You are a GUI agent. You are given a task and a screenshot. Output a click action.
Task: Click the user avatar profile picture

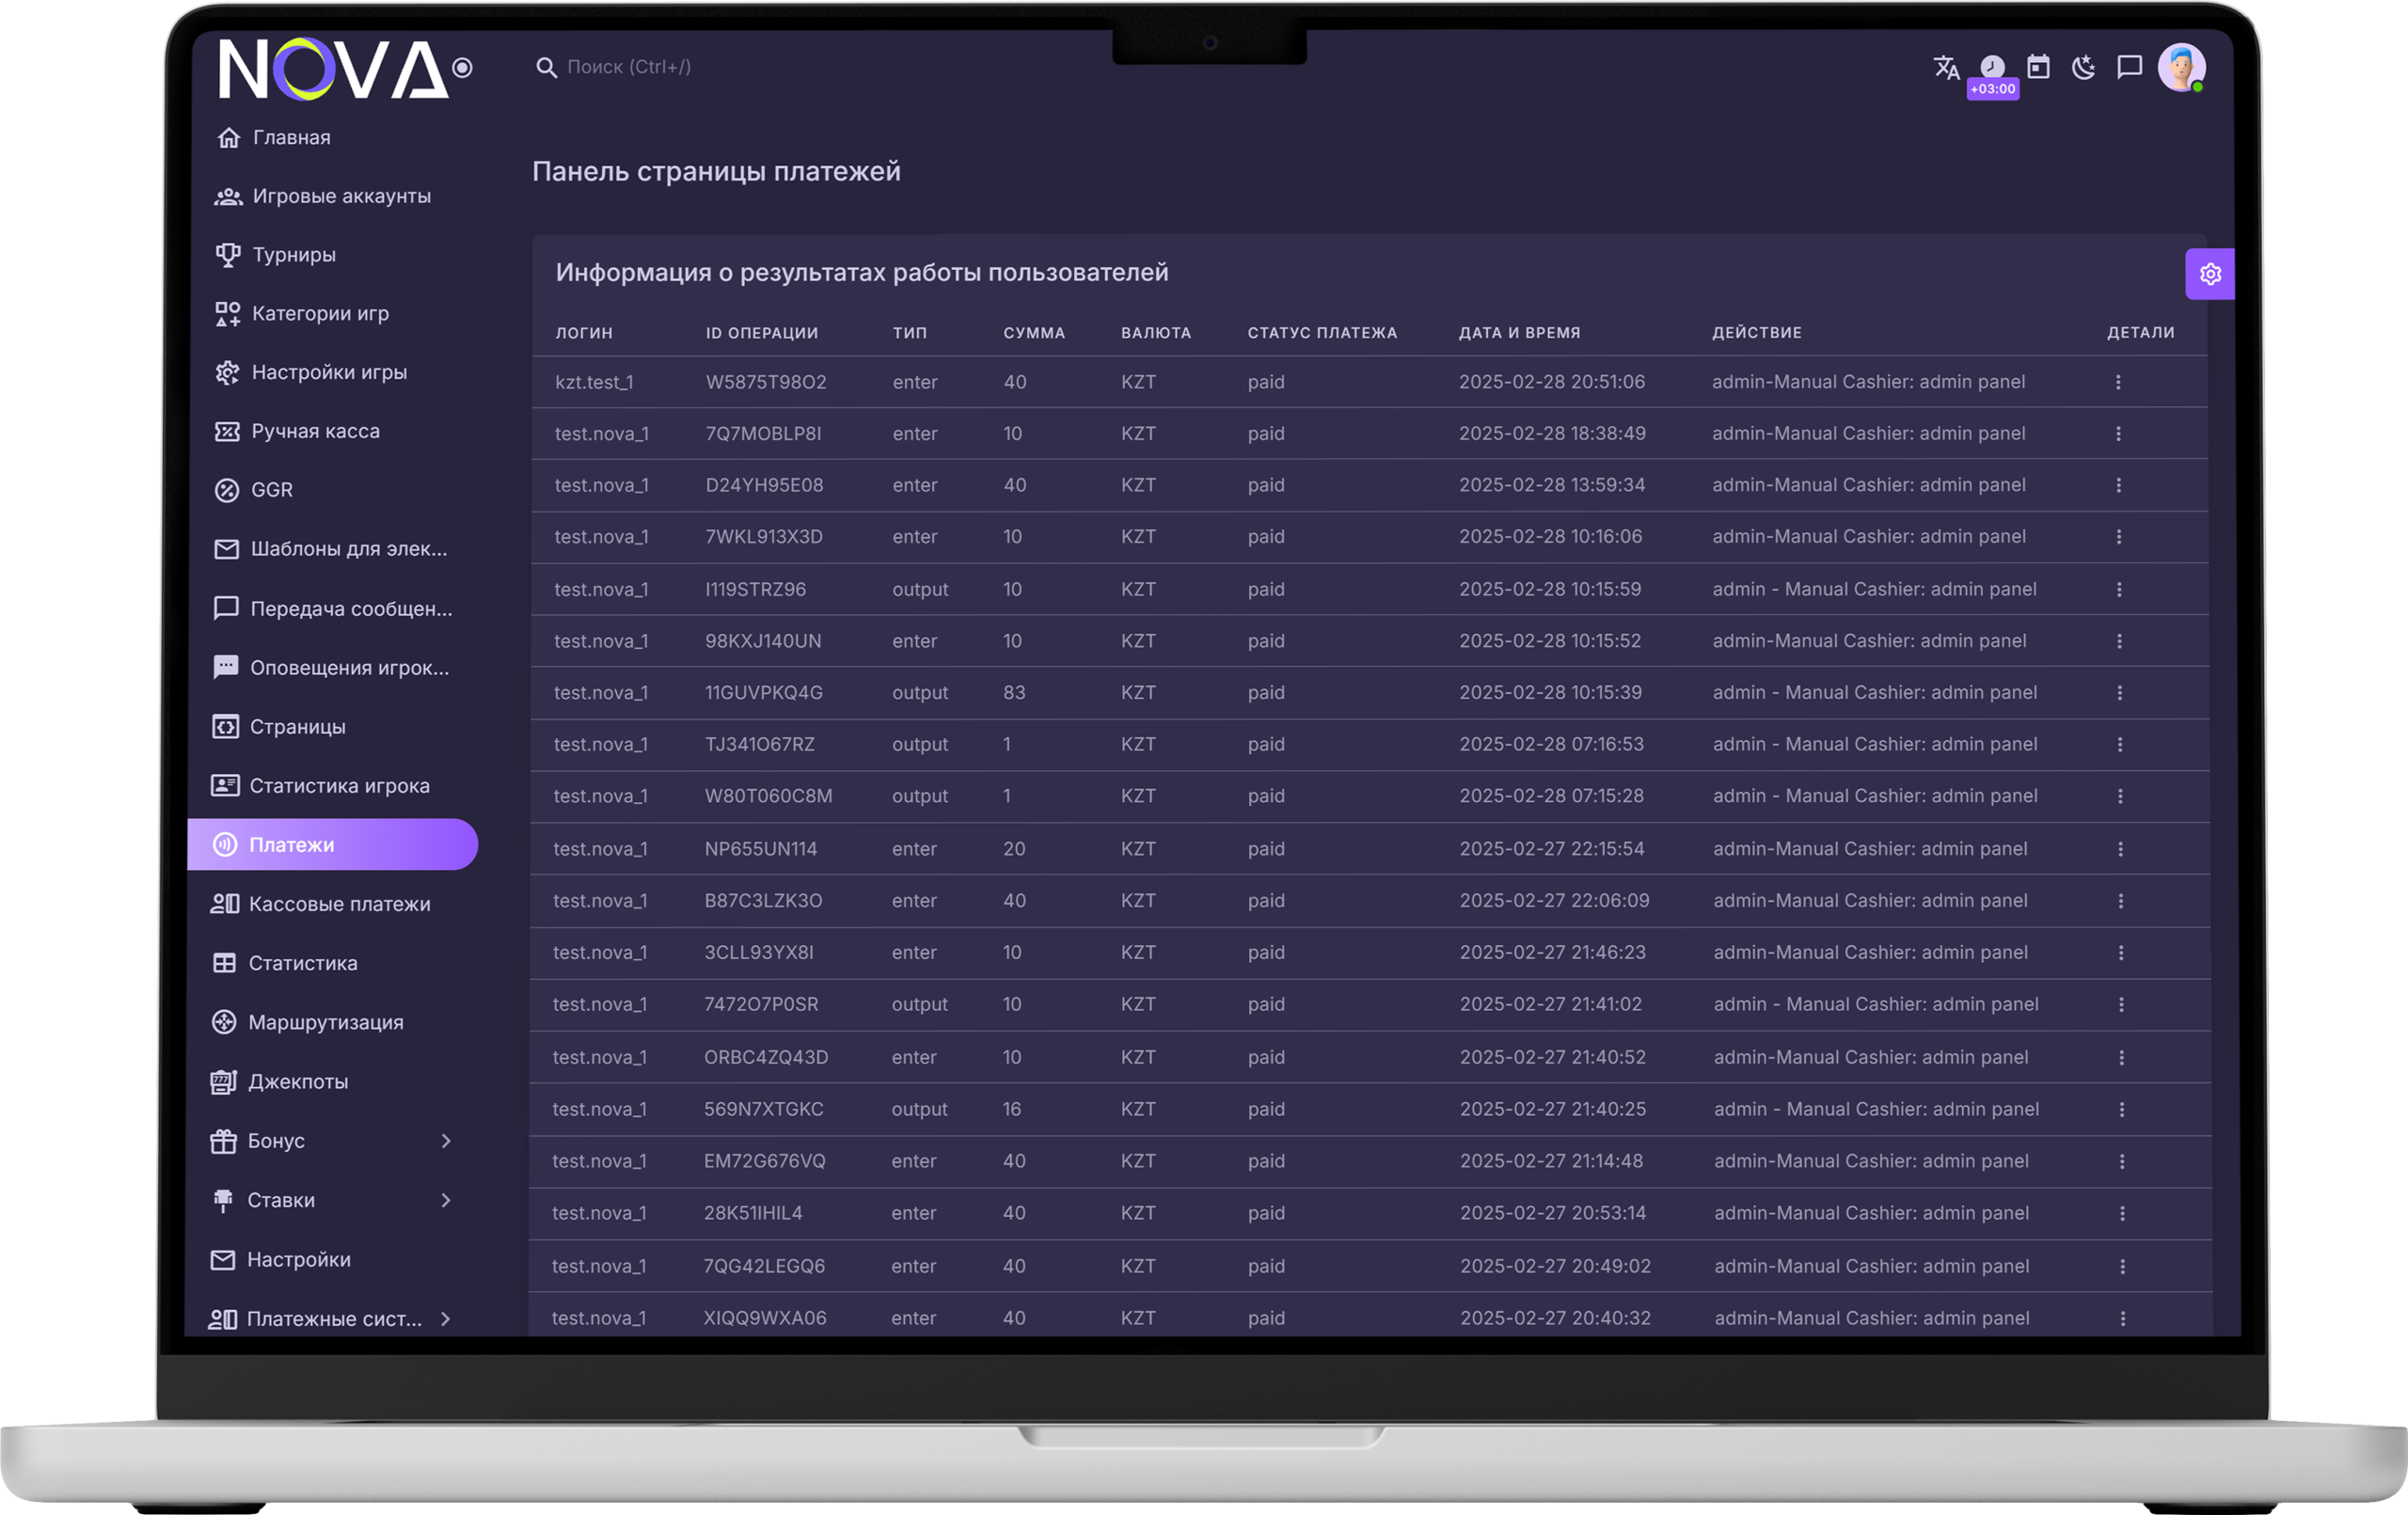[x=2181, y=67]
